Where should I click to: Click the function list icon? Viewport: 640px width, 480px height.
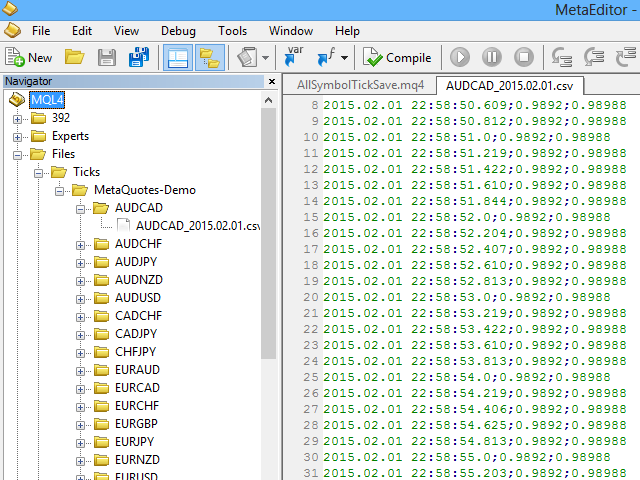pyautogui.click(x=326, y=57)
